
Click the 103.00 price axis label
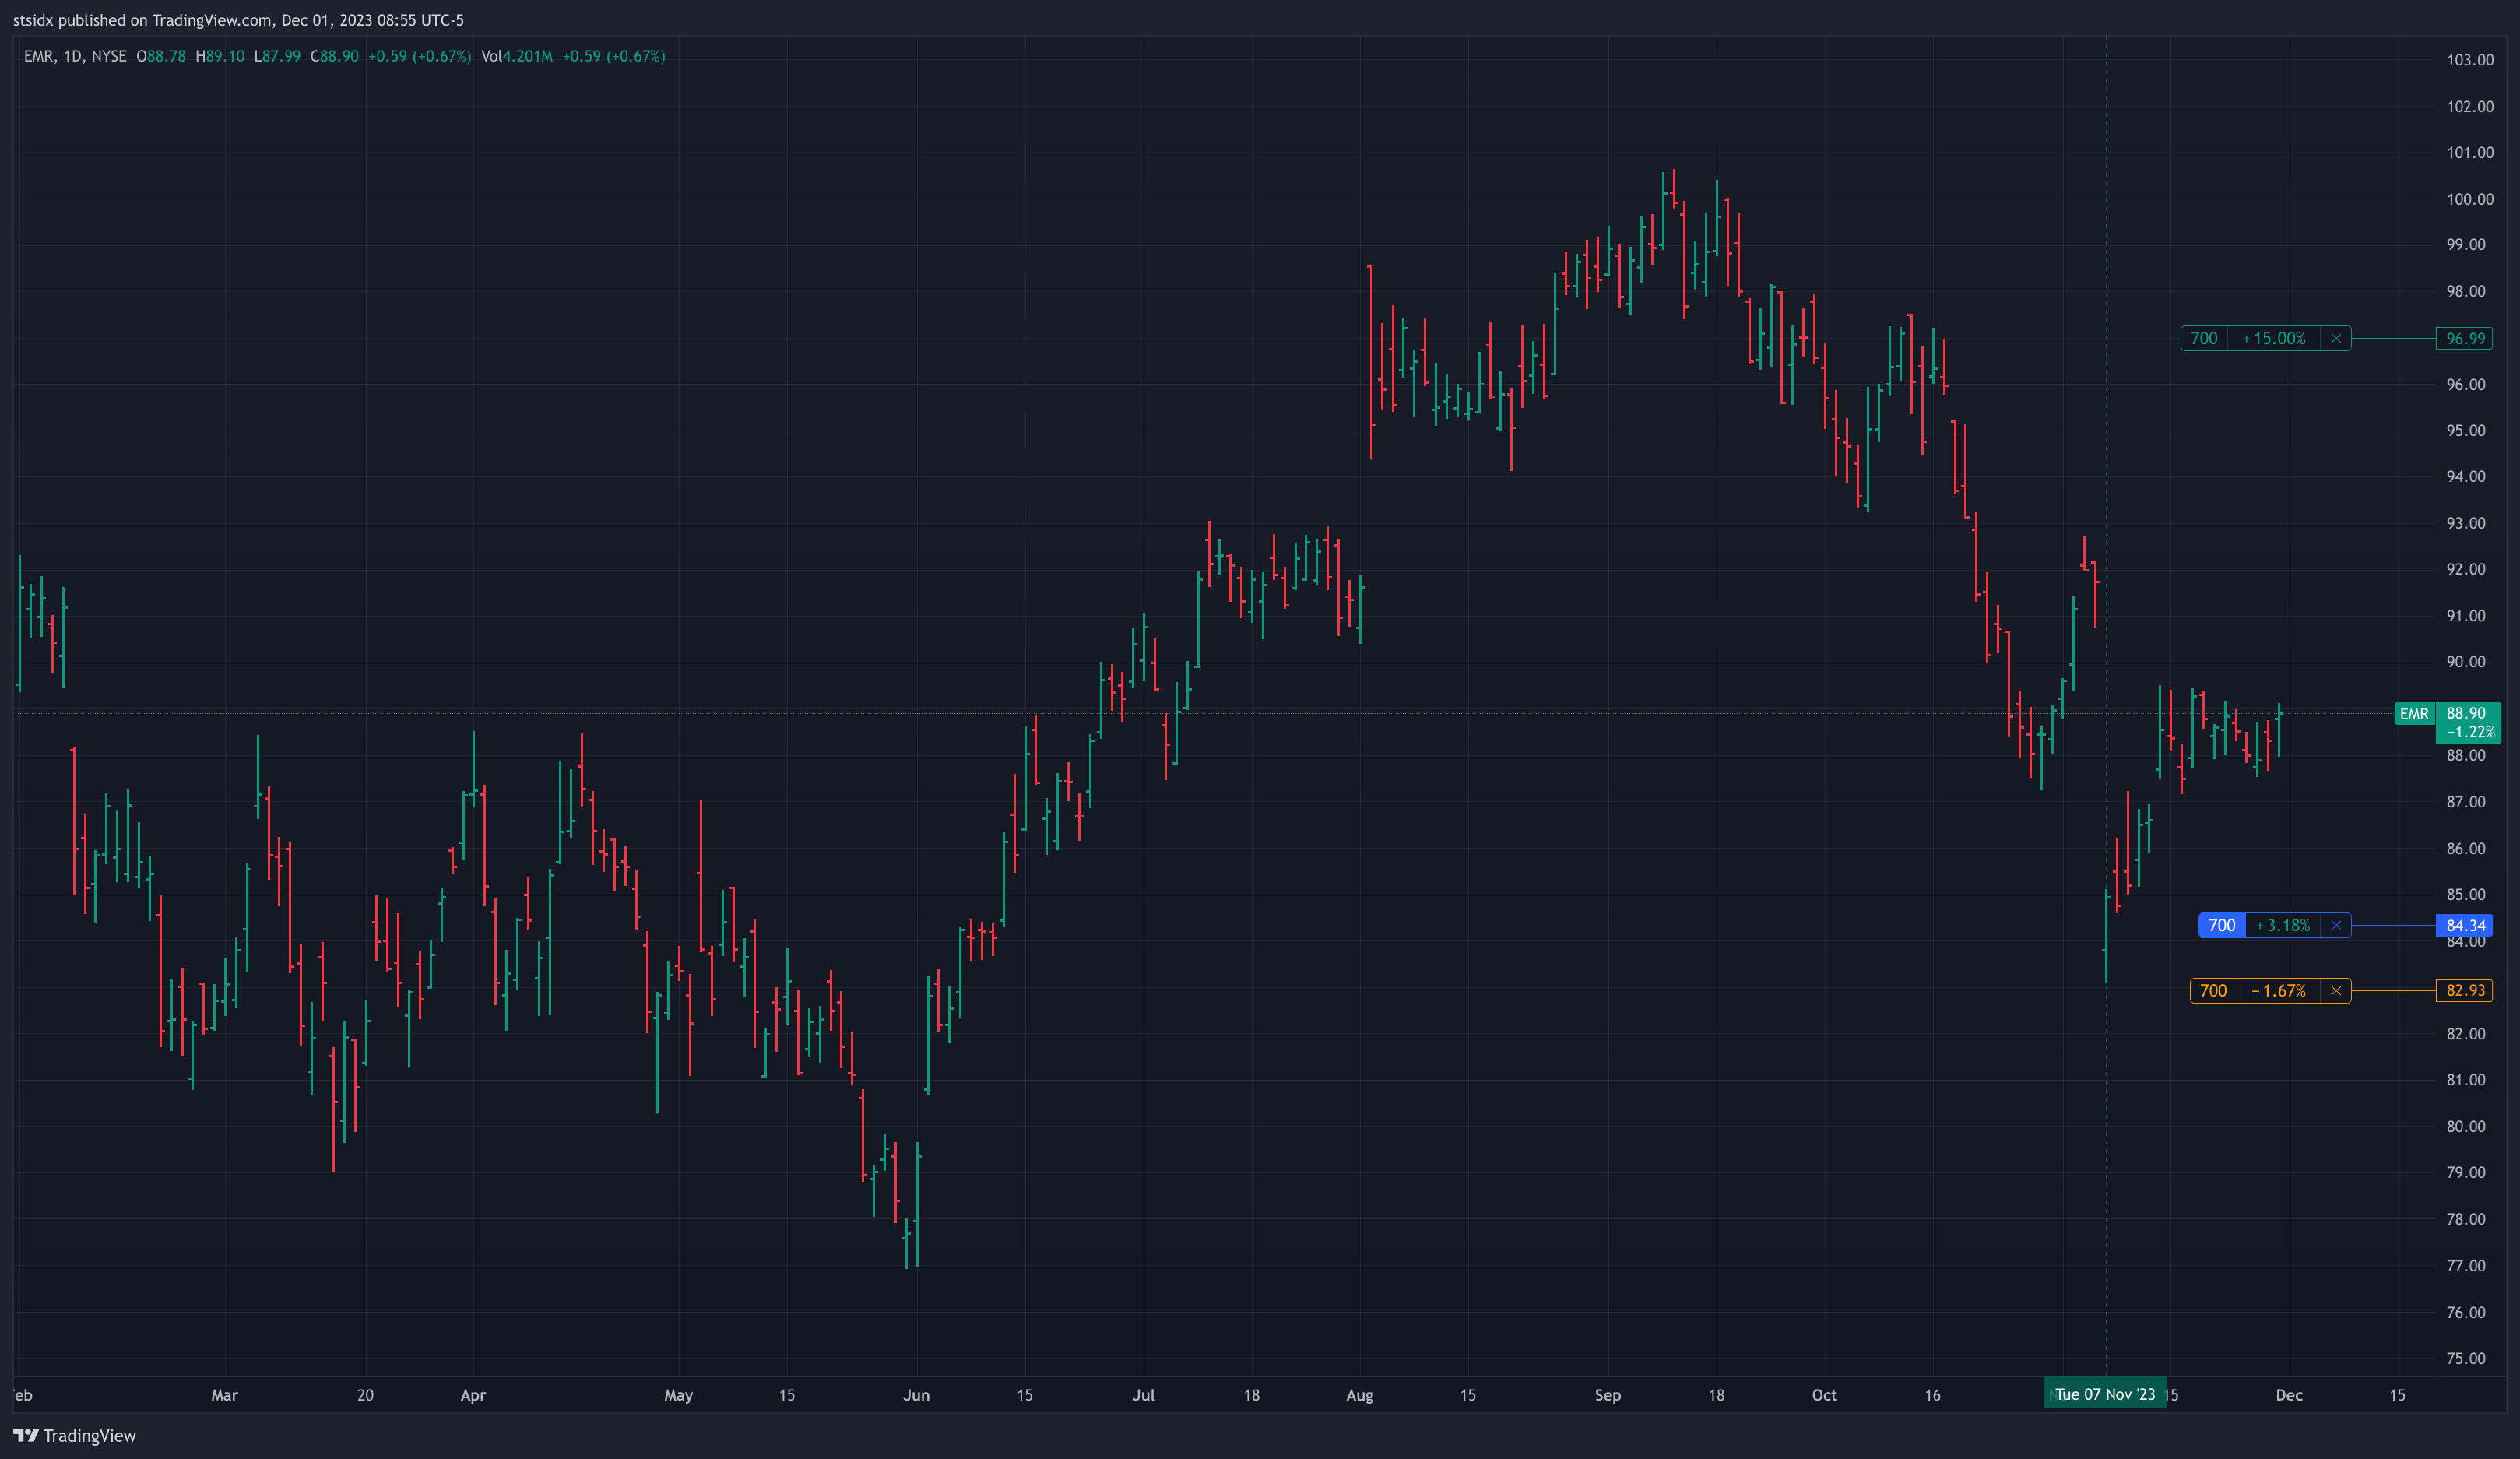coord(2470,60)
